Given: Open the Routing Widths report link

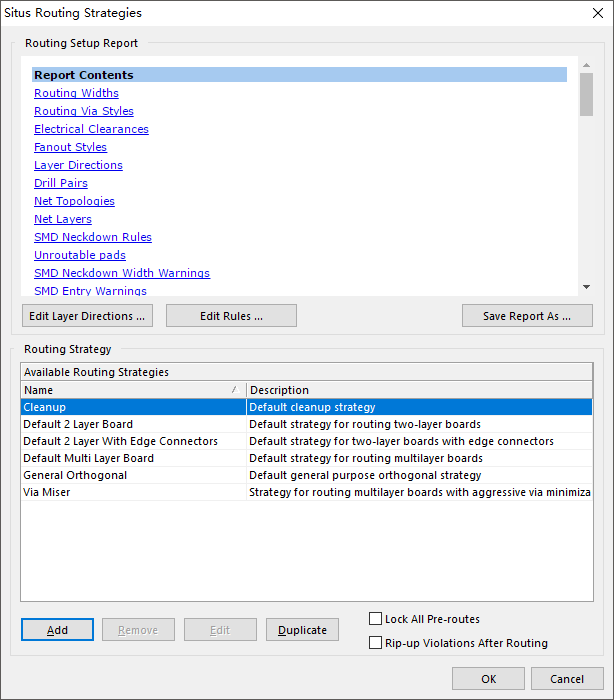Looking at the screenshot, I should point(76,93).
